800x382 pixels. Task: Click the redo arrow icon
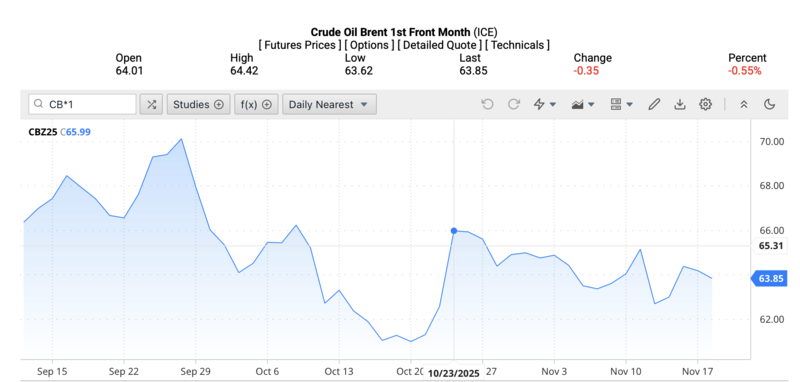point(513,105)
